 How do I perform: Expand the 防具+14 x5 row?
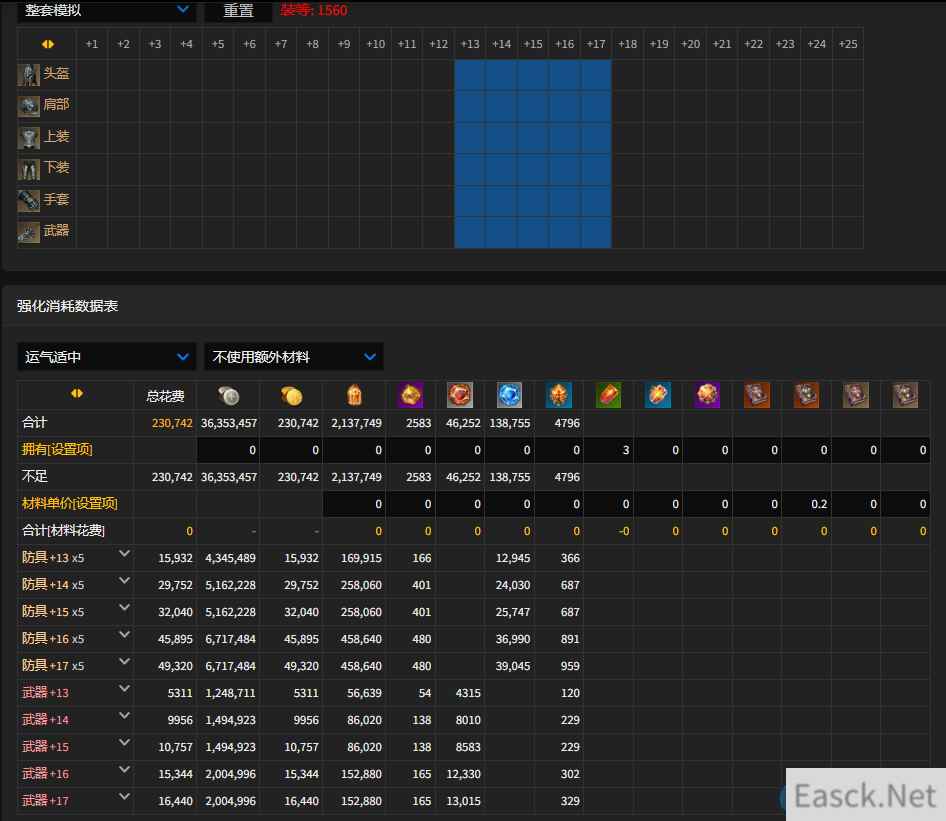pos(124,581)
